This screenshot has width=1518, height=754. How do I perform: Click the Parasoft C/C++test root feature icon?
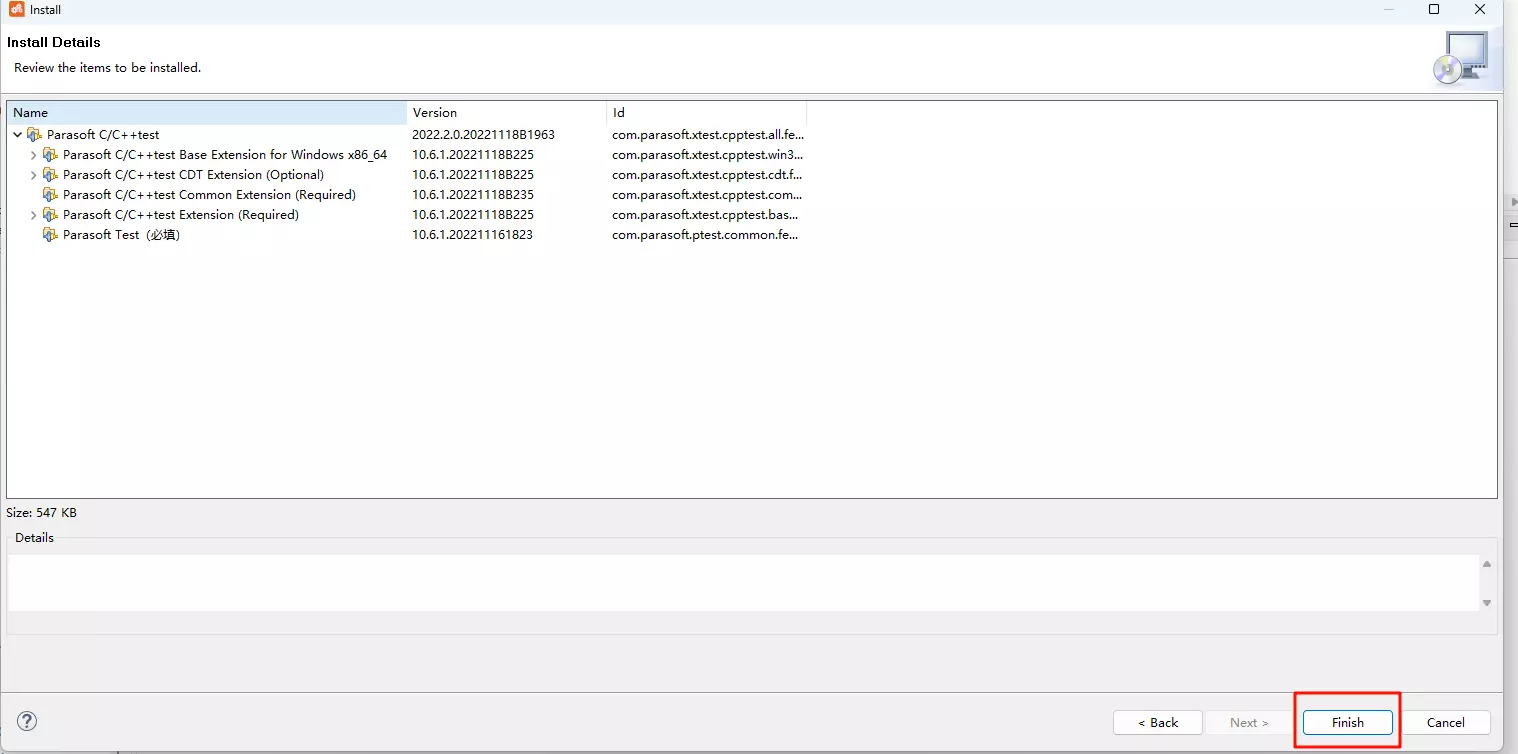(34, 134)
